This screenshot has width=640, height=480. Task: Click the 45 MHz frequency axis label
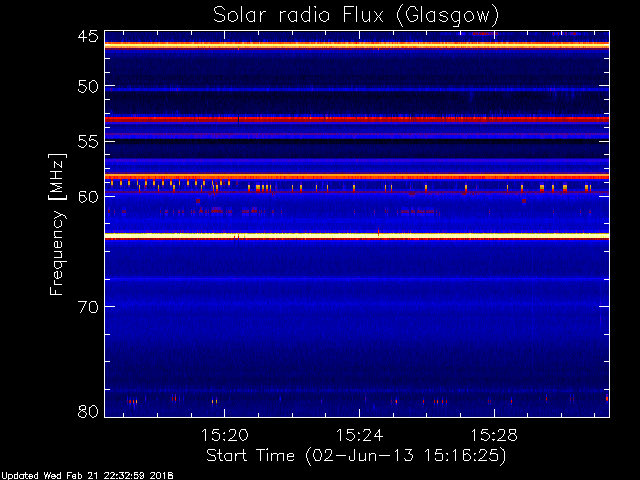pyautogui.click(x=88, y=36)
